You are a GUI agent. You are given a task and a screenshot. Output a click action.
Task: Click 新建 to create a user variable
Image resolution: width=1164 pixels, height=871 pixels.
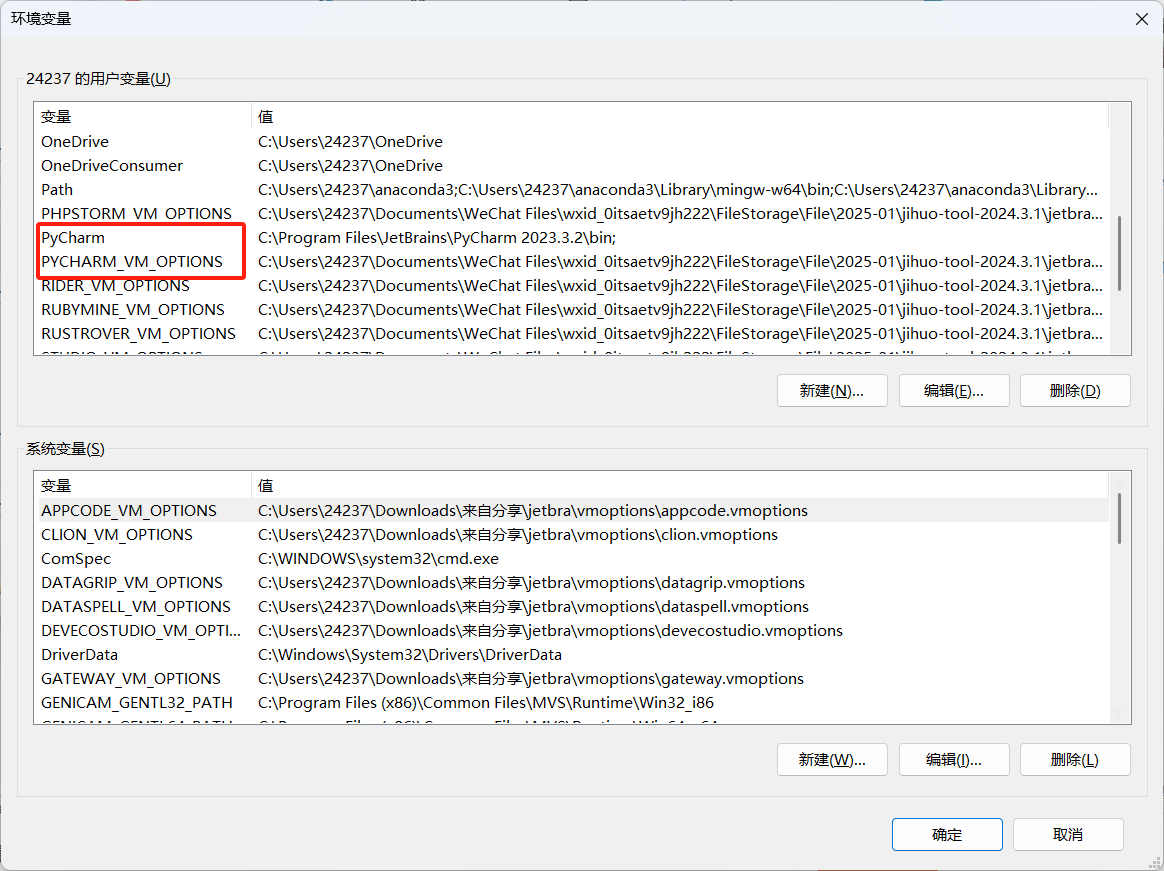832,390
